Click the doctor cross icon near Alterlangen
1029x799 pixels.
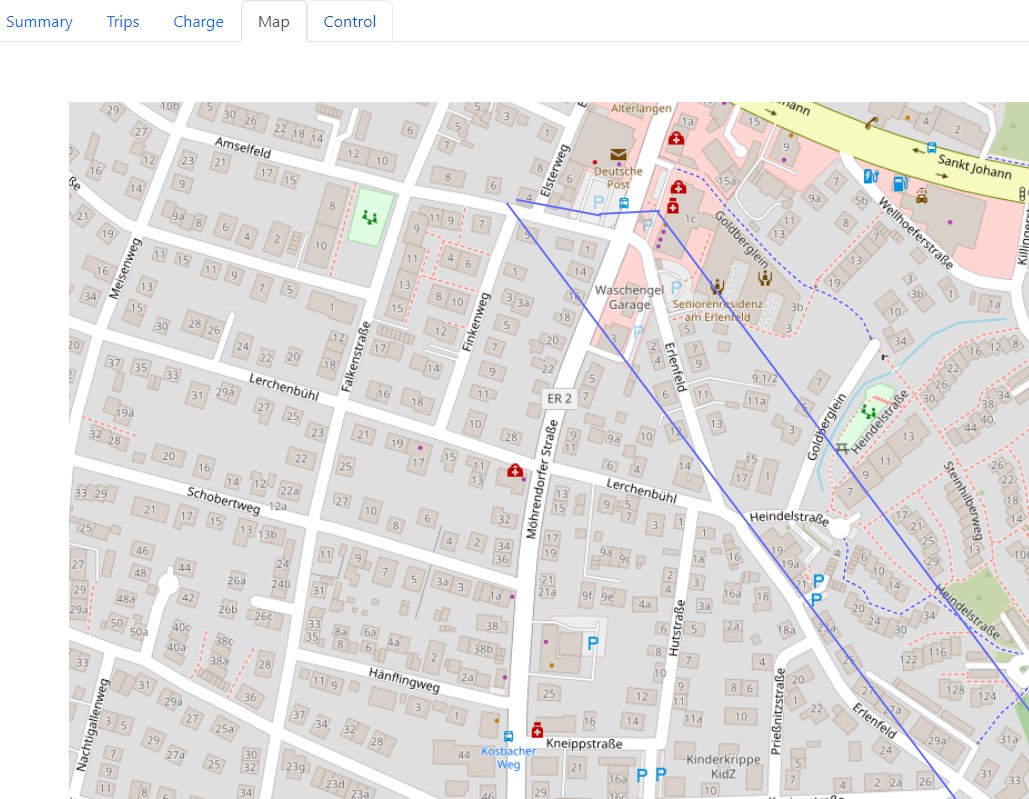tap(676, 139)
